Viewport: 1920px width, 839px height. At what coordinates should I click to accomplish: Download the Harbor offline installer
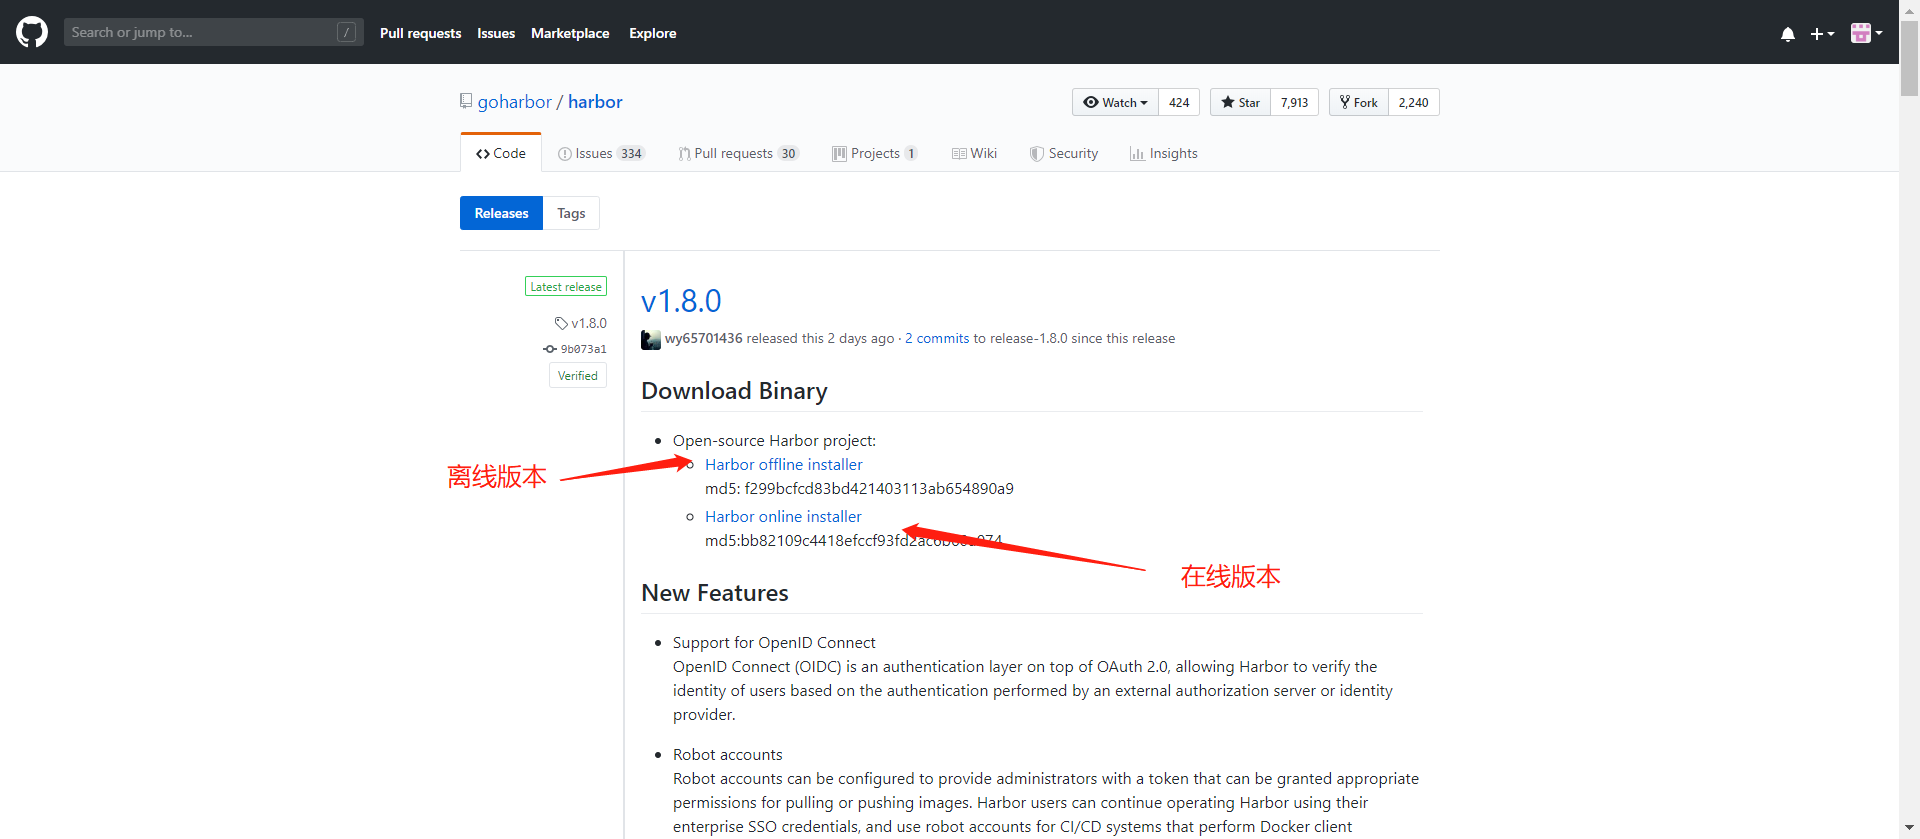783,464
